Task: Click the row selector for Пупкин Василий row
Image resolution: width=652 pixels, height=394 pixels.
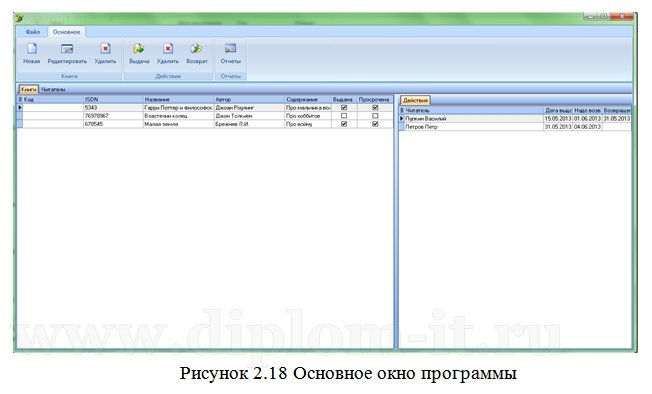Action: (402, 118)
